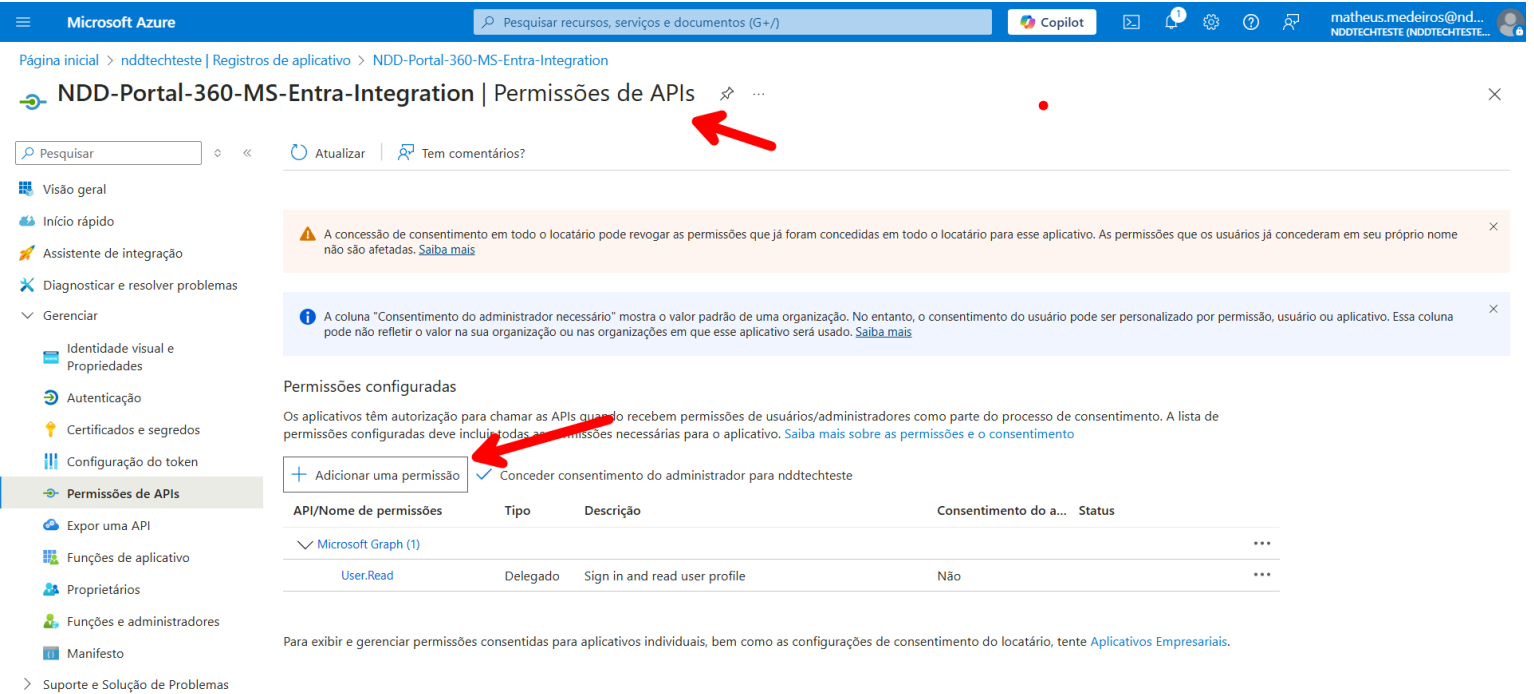Collapse the Microsoft Graph permissions group
The height and width of the screenshot is (694, 1534).
pos(305,545)
